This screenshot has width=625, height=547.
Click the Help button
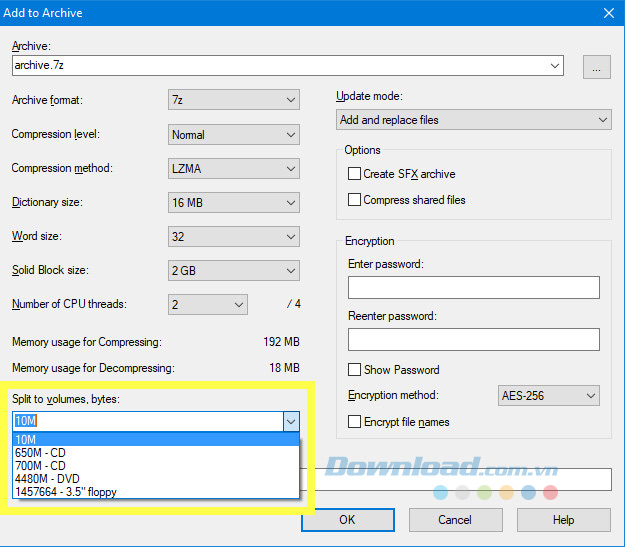coord(563,520)
